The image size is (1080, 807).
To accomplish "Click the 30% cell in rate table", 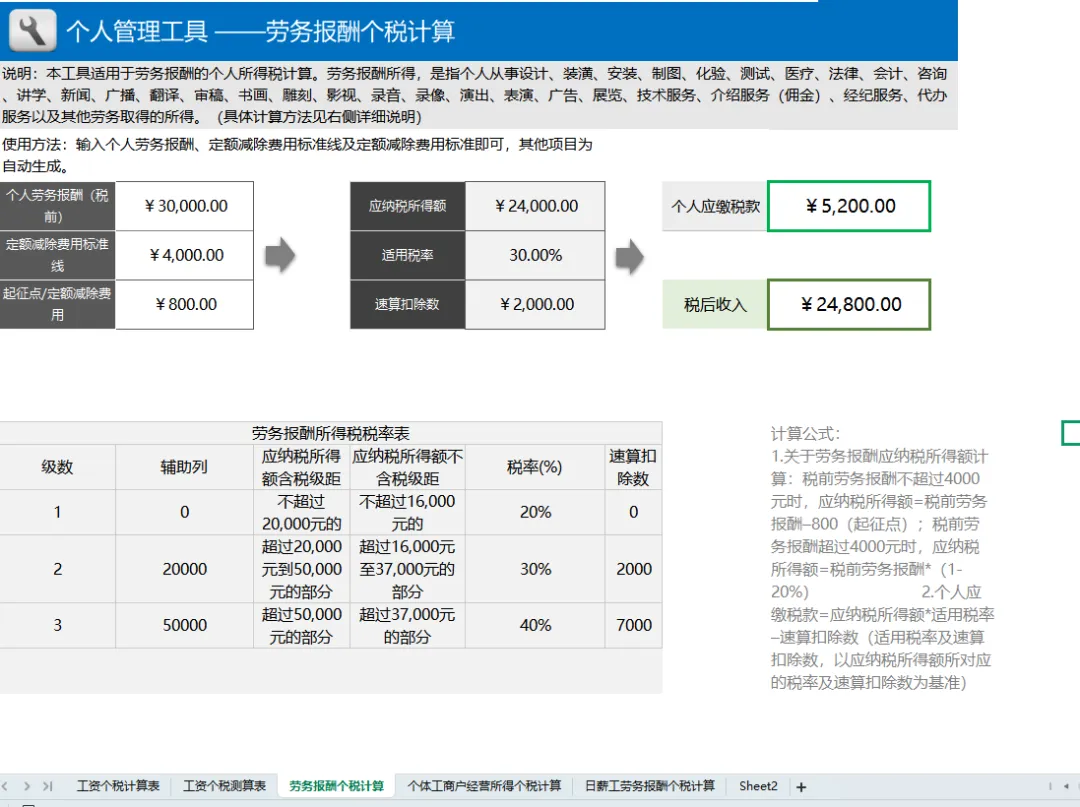I will tap(535, 569).
